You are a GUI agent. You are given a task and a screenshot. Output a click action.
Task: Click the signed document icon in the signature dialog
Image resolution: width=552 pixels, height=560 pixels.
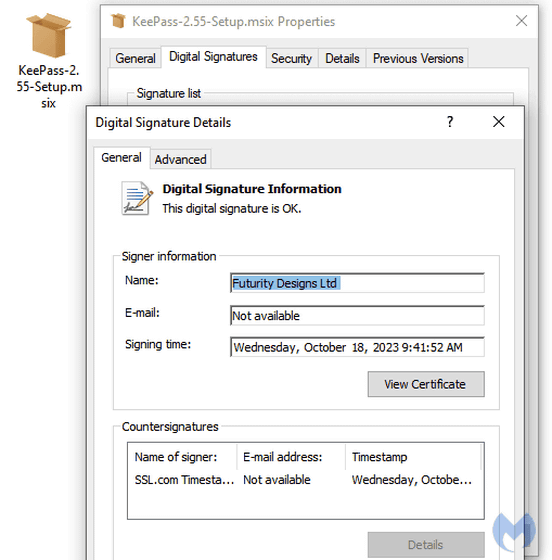click(x=137, y=198)
